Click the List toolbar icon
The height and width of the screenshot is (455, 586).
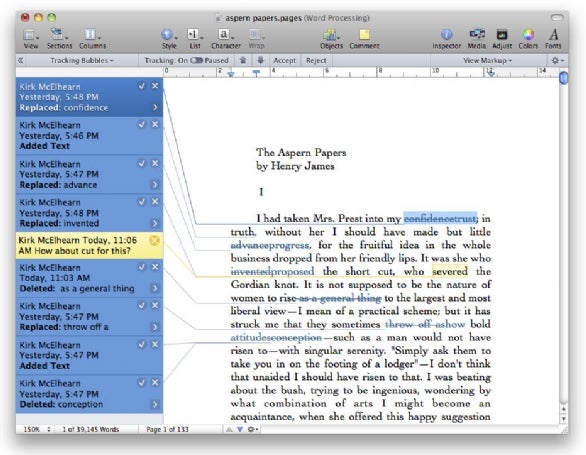pyautogui.click(x=194, y=39)
